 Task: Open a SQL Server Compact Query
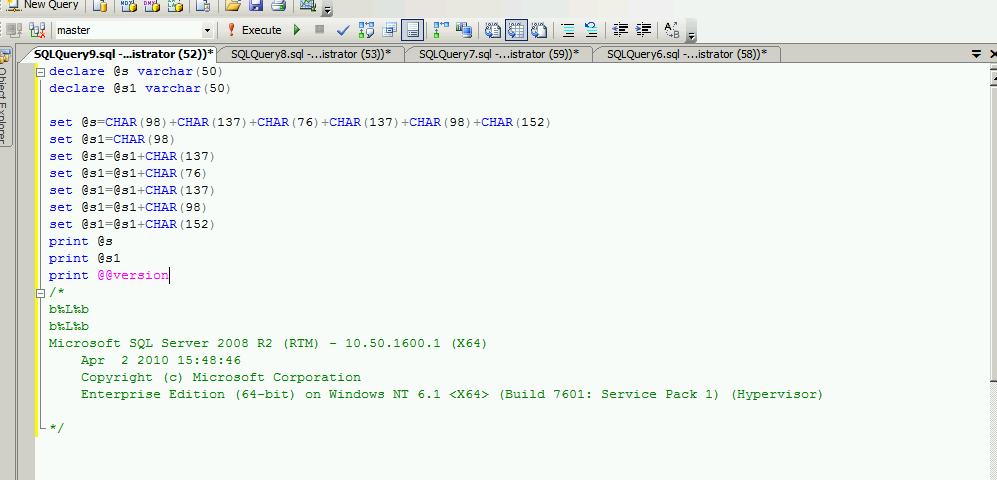[203, 6]
